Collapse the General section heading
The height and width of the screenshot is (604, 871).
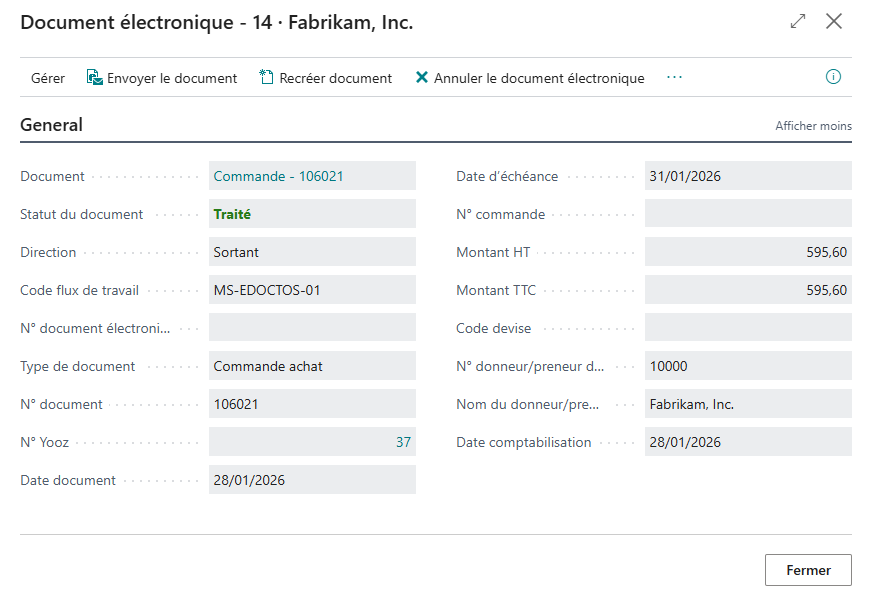click(52, 125)
